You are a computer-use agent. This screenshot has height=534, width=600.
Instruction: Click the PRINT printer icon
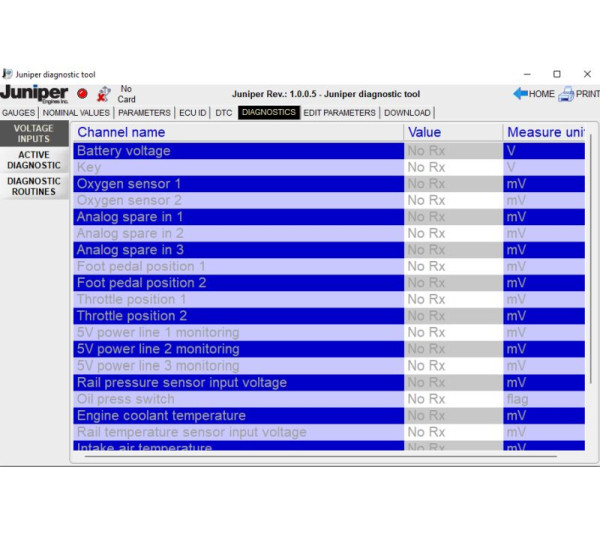pyautogui.click(x=566, y=94)
